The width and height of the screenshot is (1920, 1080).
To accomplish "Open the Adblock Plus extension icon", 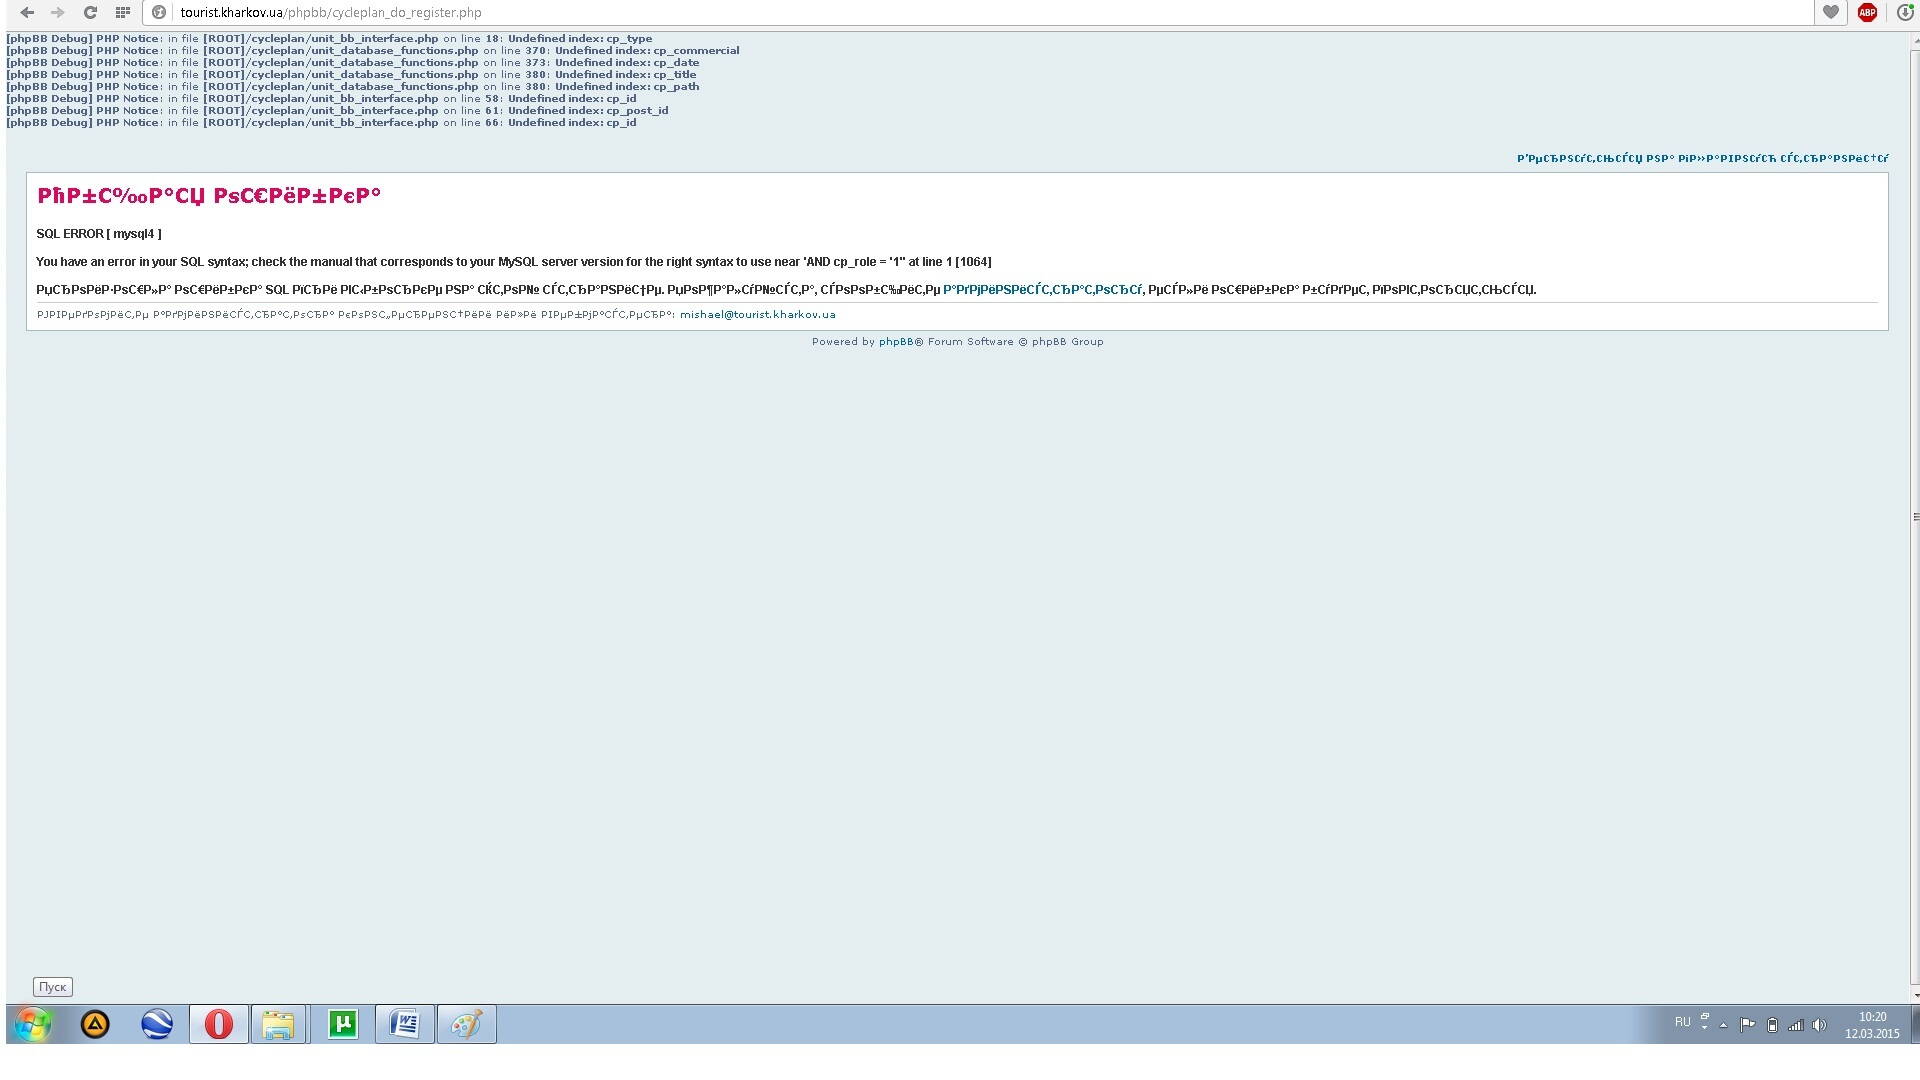I will click(x=1866, y=12).
